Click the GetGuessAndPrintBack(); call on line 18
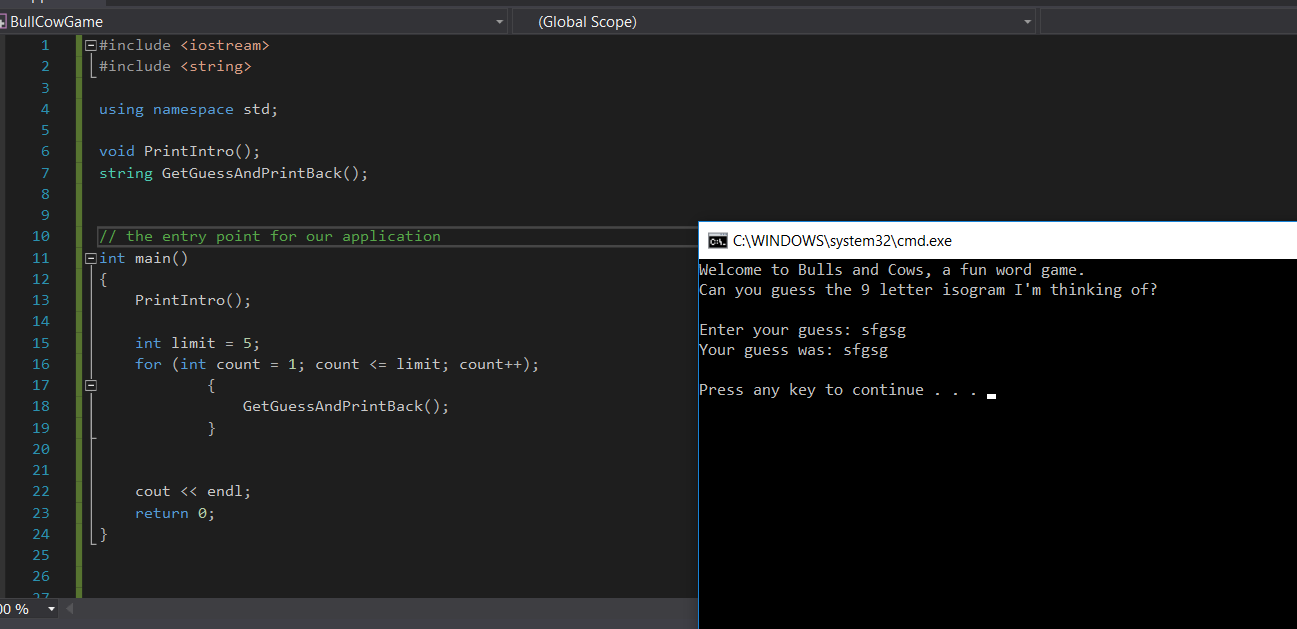Screen dimensions: 1297x629 coord(346,406)
